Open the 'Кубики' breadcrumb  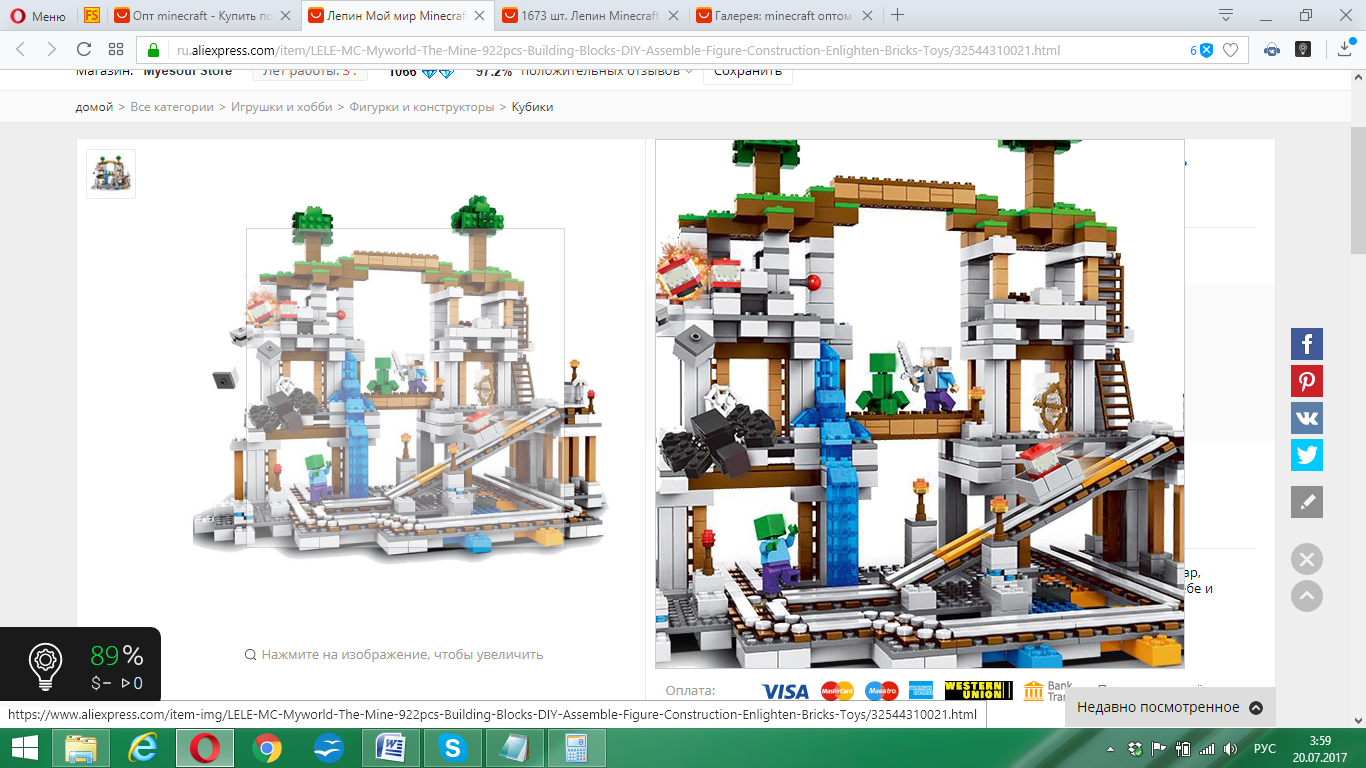pos(532,107)
